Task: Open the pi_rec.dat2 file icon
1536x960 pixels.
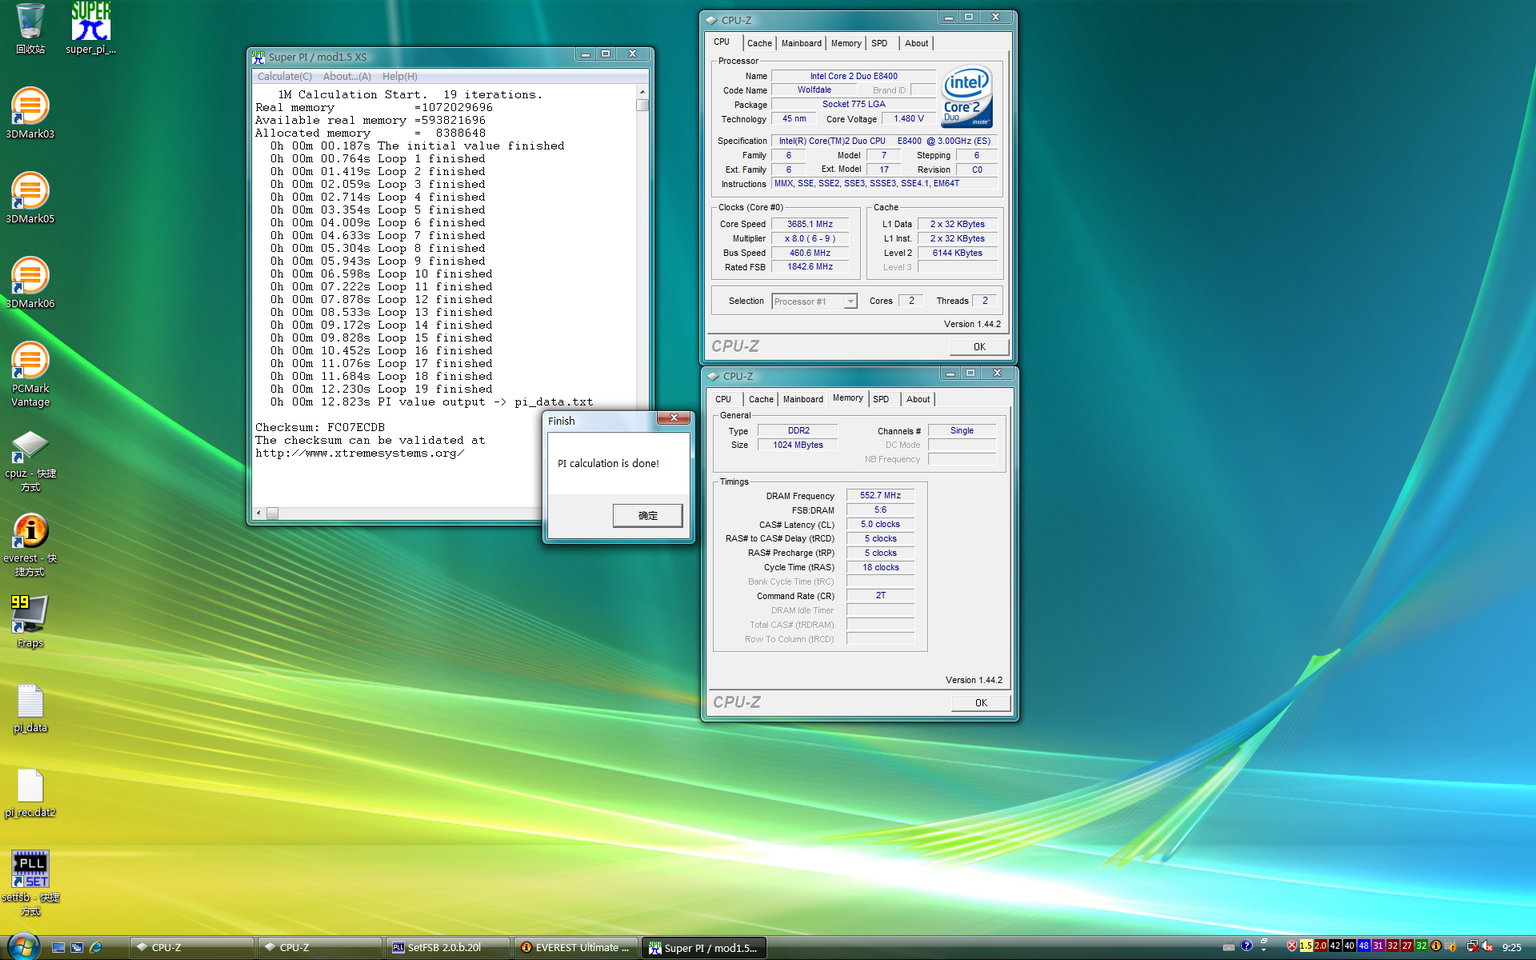Action: coord(30,793)
